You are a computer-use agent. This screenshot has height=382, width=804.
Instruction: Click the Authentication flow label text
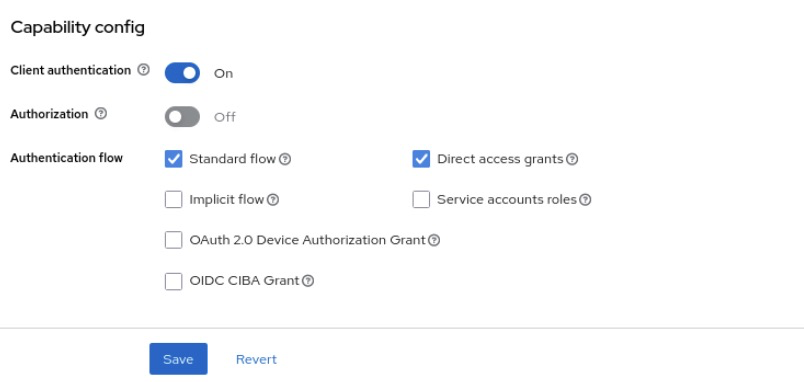coord(67,158)
